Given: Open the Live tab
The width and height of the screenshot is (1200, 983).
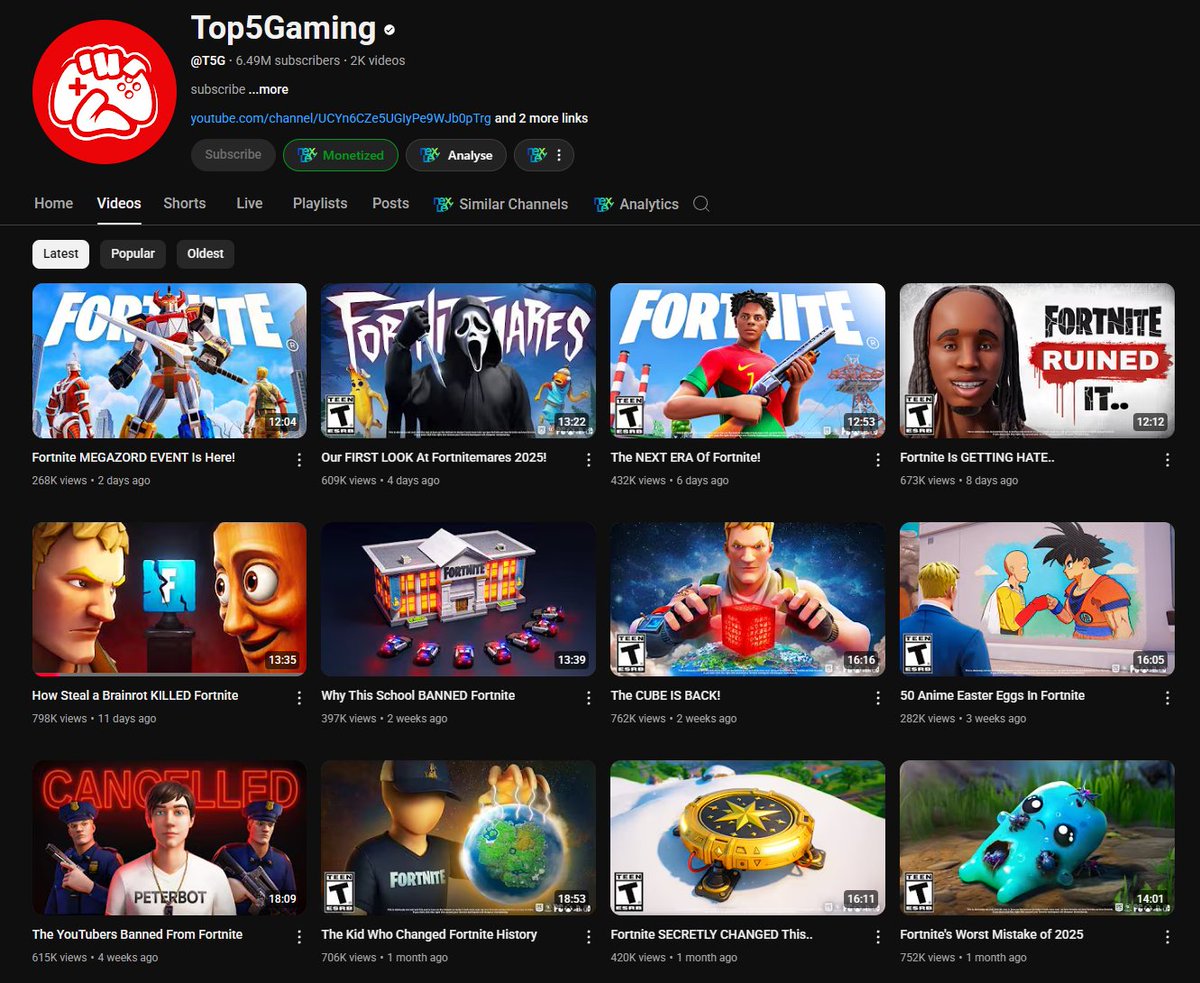Looking at the screenshot, I should (x=250, y=203).
